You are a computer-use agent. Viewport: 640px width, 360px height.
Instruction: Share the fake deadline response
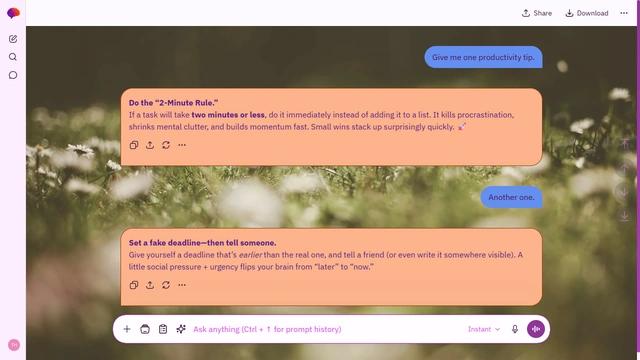click(150, 285)
